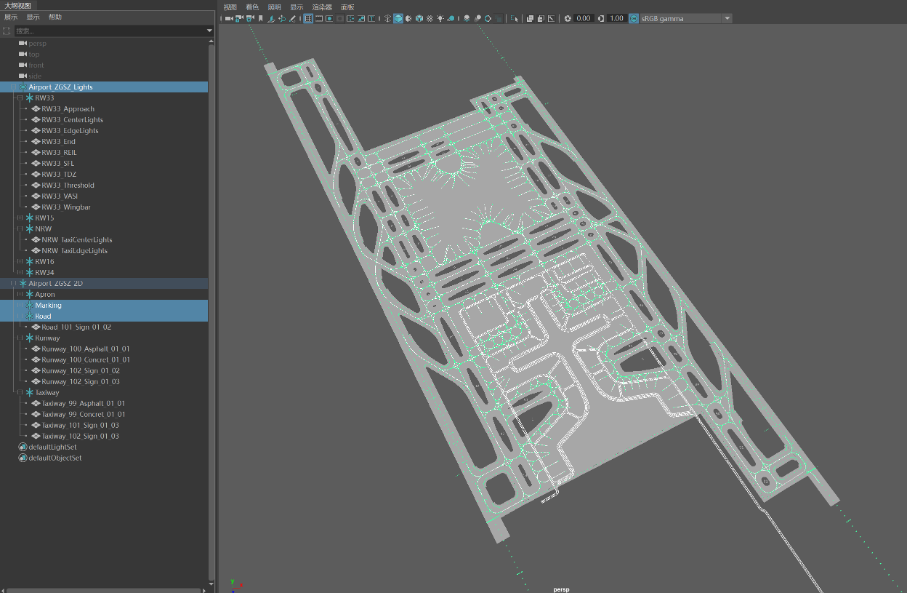Click the group icon beside Runway

tap(28, 338)
